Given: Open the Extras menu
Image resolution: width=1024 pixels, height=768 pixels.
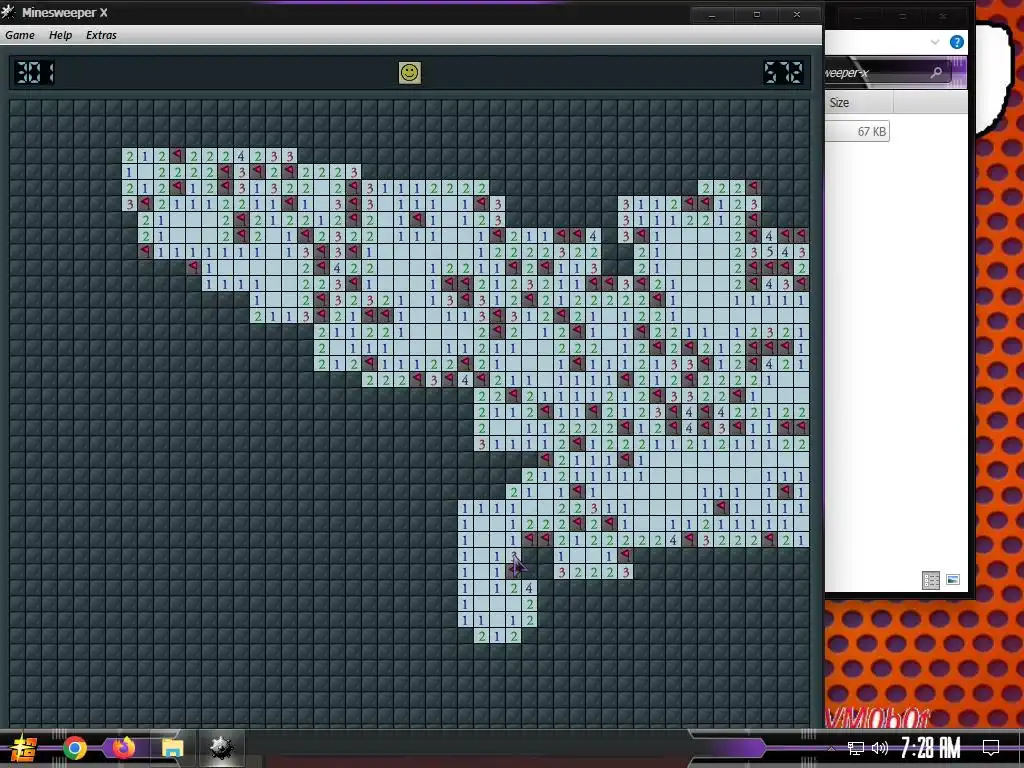Looking at the screenshot, I should [101, 35].
